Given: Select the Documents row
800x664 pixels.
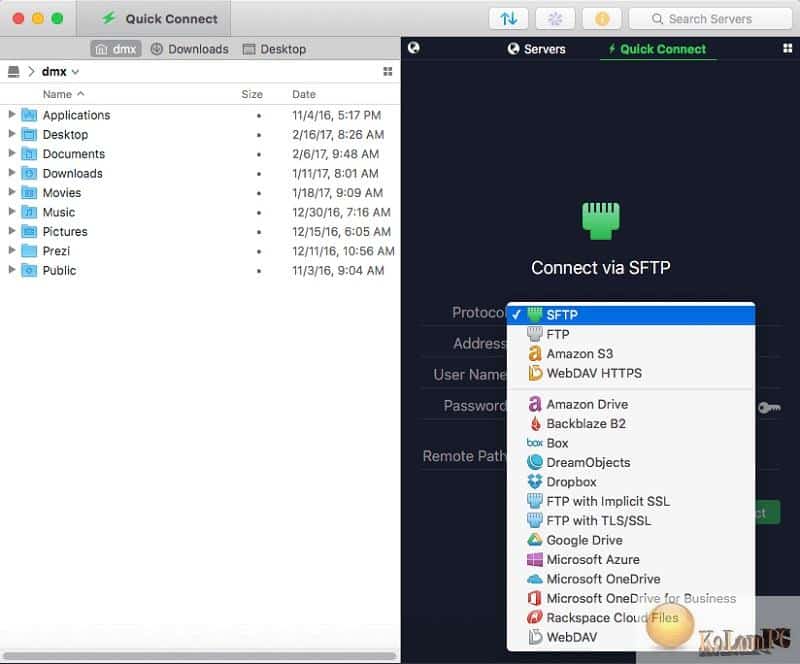Looking at the screenshot, I should (x=200, y=154).
